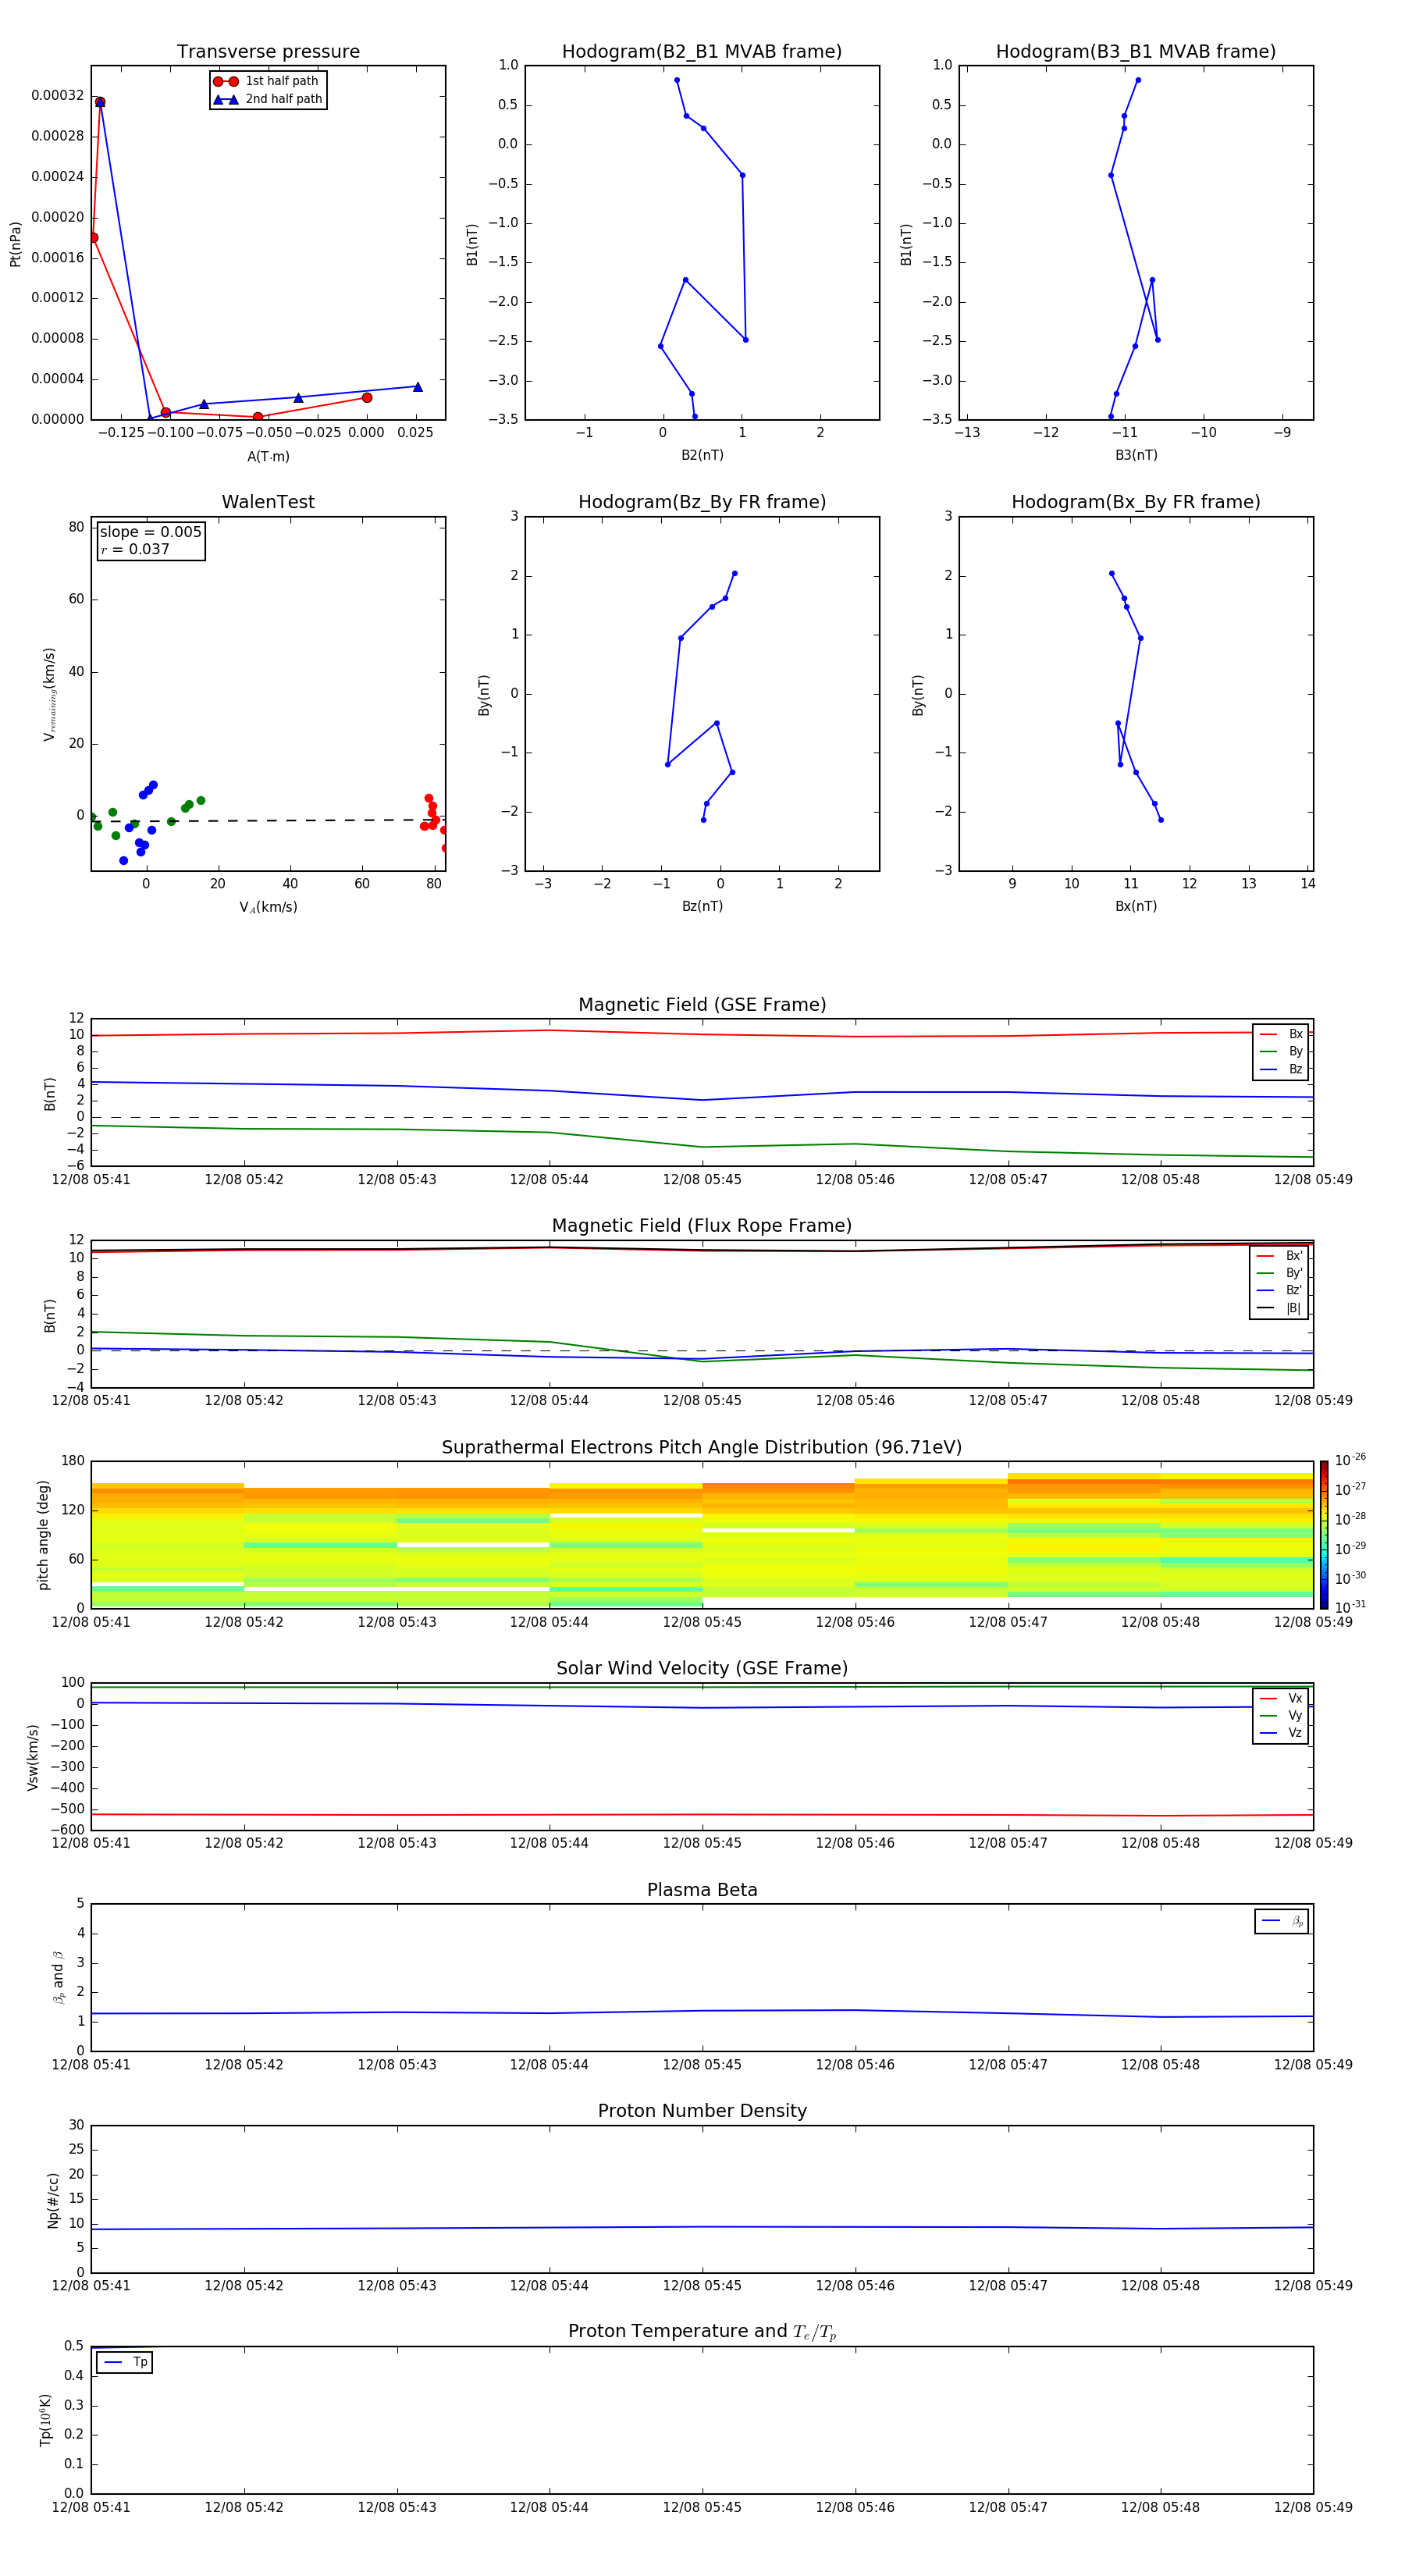Click "12/08 05:49" tick under Proton Temperature plot
The width and height of the screenshot is (1405, 2576).
coord(1313,2507)
